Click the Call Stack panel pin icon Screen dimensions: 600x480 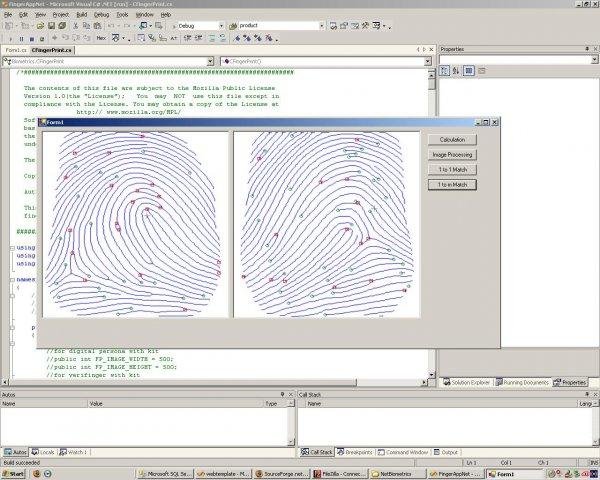click(x=587, y=394)
